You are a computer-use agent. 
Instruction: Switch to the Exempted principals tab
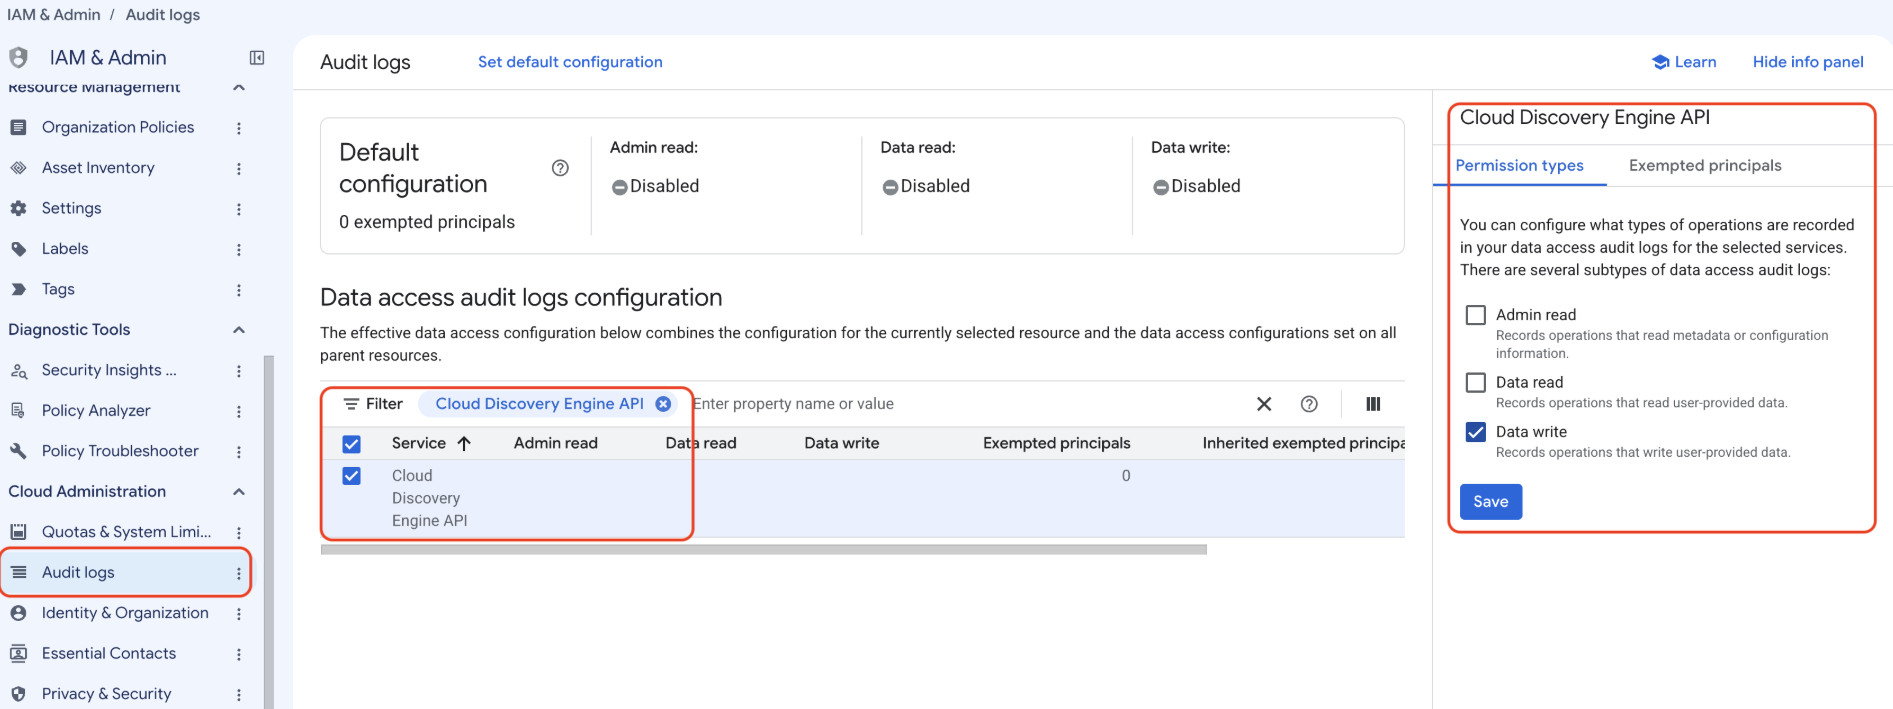pyautogui.click(x=1705, y=166)
